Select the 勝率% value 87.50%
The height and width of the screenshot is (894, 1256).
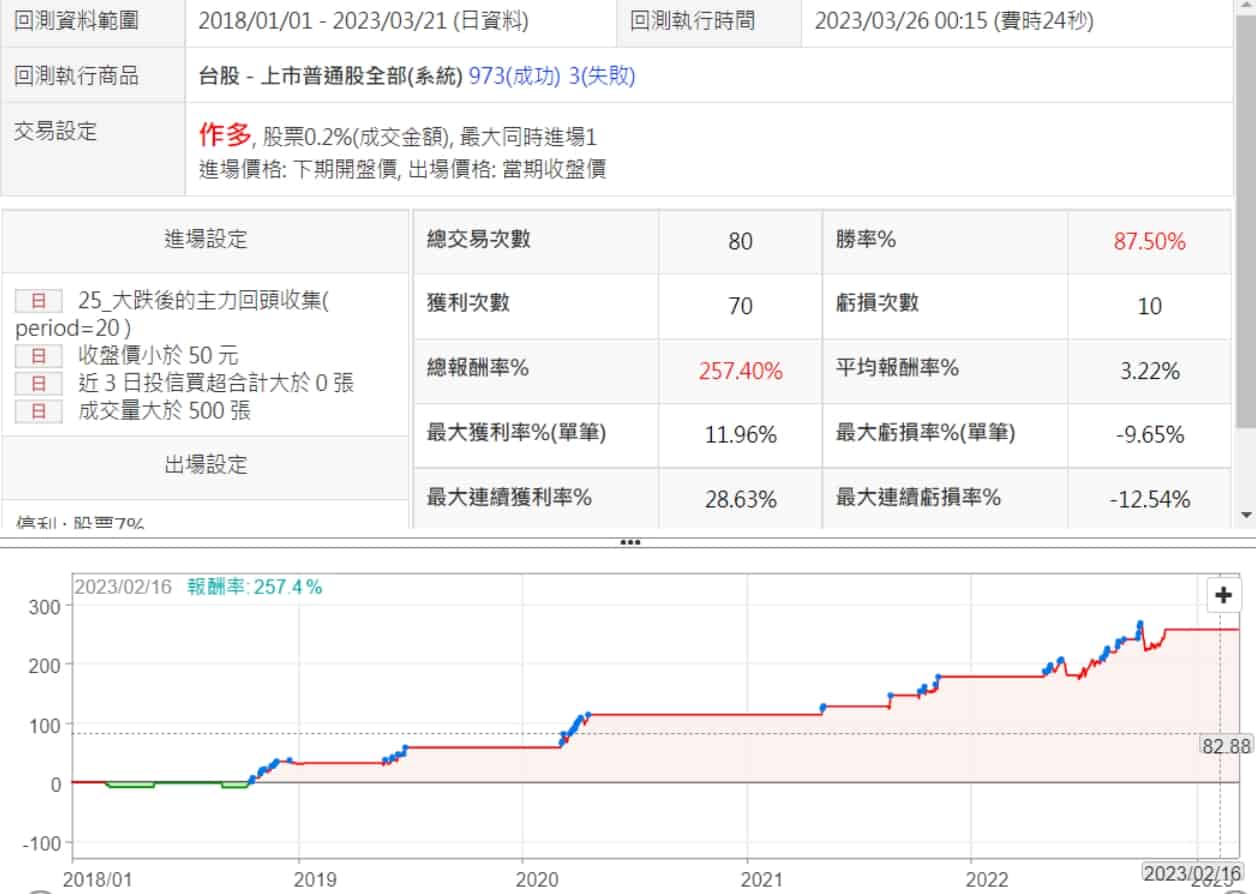pos(1149,242)
